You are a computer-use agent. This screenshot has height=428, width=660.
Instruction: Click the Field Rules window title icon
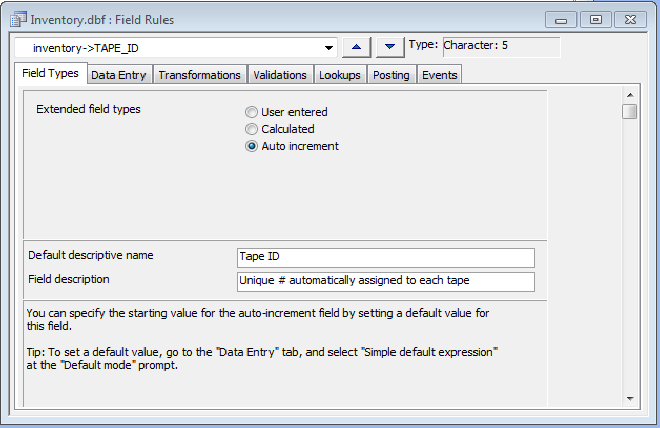[18, 19]
